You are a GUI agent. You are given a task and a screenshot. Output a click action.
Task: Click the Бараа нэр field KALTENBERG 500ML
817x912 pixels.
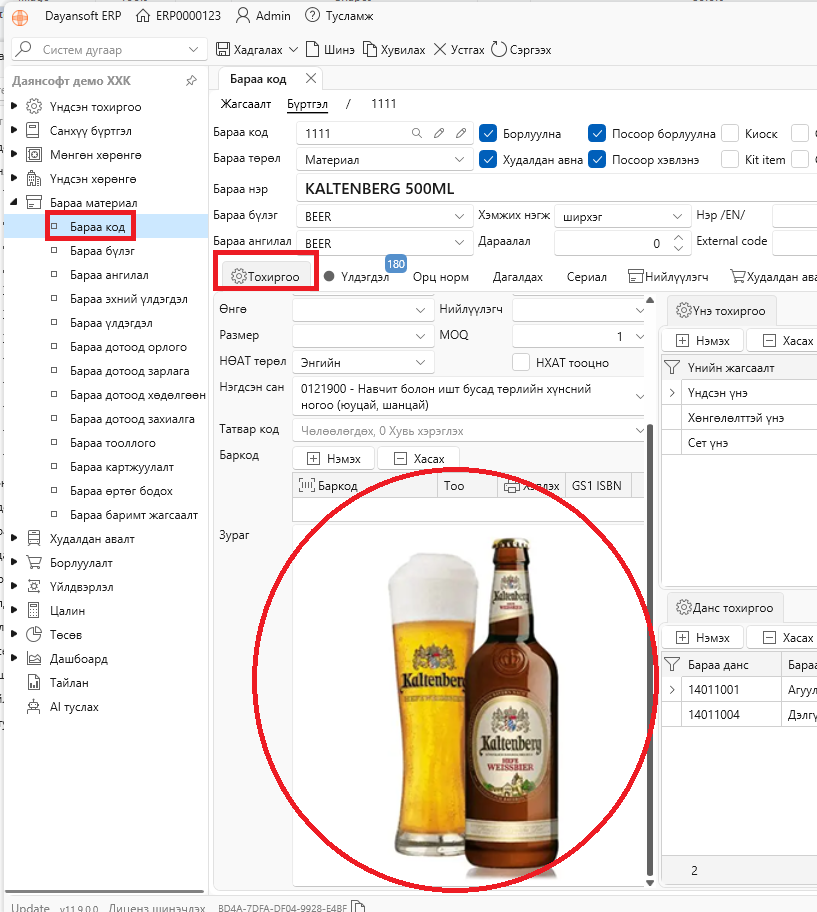click(556, 188)
